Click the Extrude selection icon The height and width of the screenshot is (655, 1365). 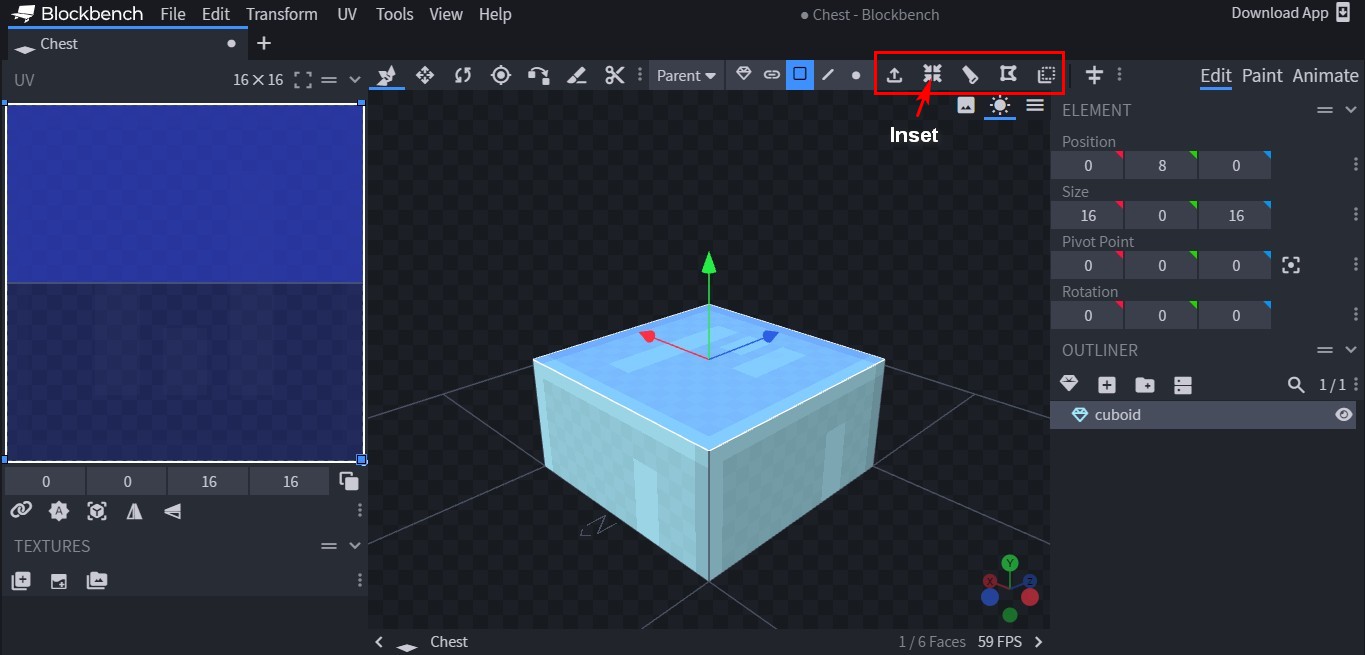point(895,75)
